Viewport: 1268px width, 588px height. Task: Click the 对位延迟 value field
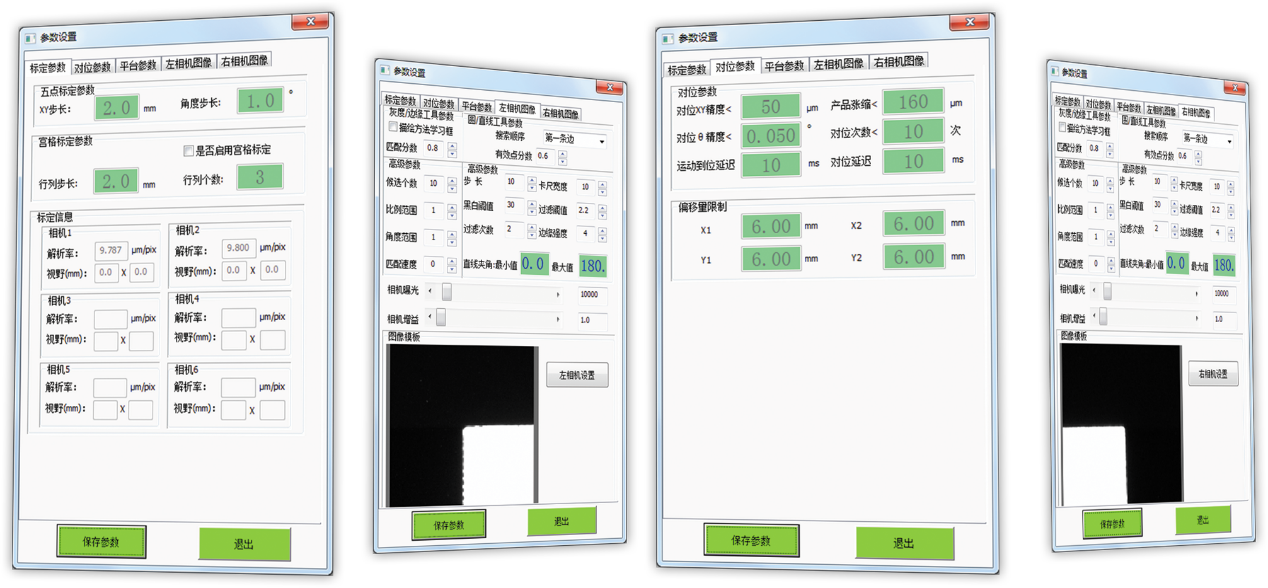click(x=913, y=160)
